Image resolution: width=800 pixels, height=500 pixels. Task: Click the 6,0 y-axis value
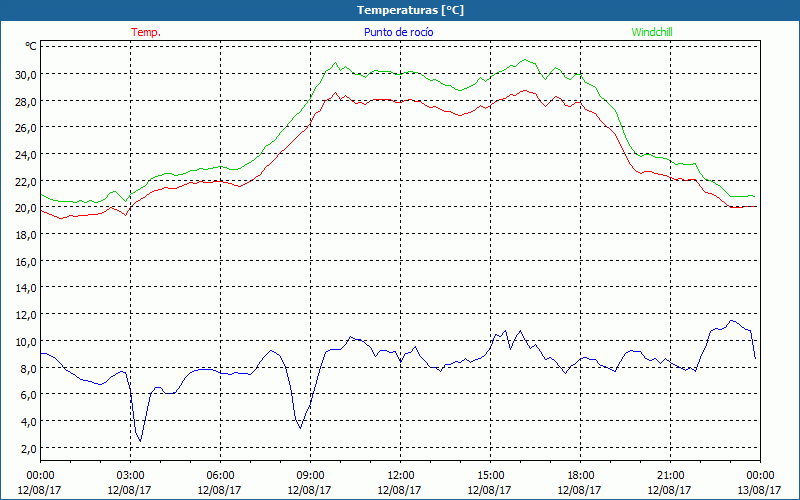point(28,394)
